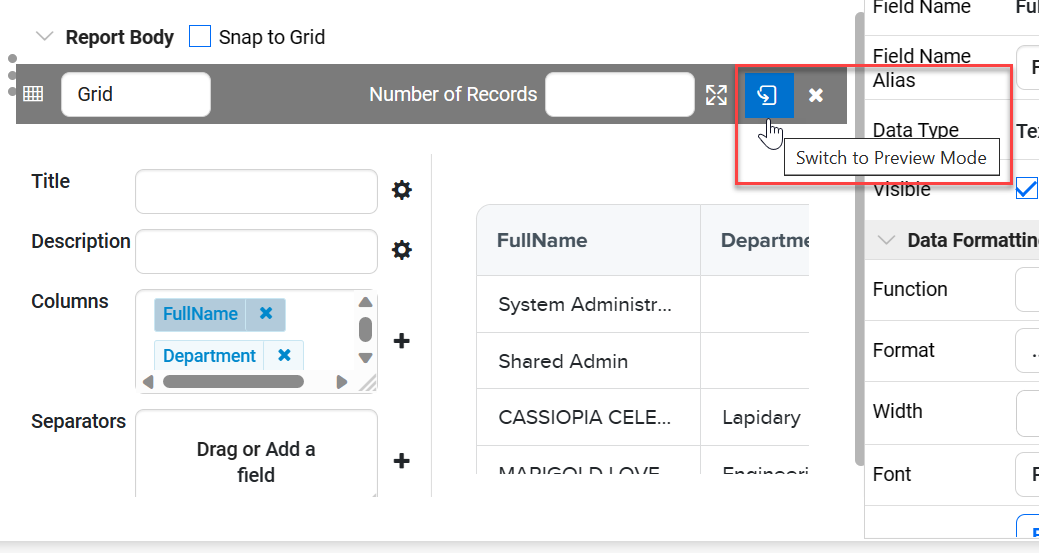Select the CASSIOPIA CELE... cell
This screenshot has width=1039, height=553.
(x=588, y=417)
